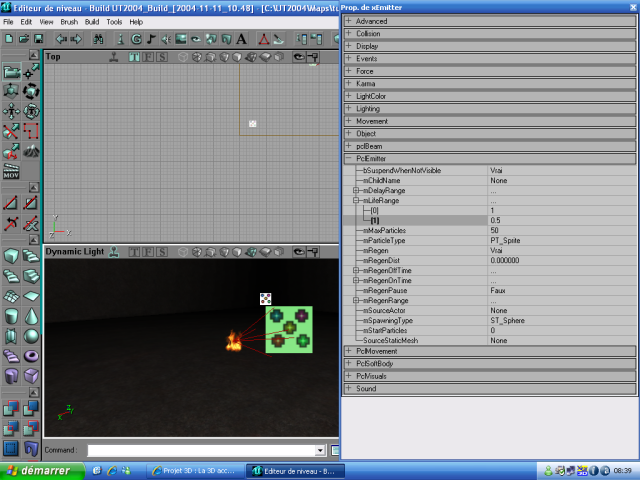Expand the mDelayRange property
The width and height of the screenshot is (640, 480).
(x=355, y=190)
